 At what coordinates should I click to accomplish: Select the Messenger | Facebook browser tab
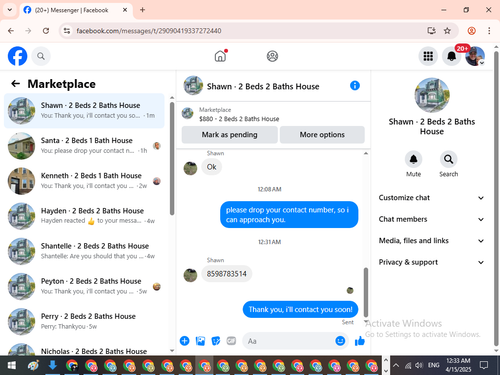76,10
